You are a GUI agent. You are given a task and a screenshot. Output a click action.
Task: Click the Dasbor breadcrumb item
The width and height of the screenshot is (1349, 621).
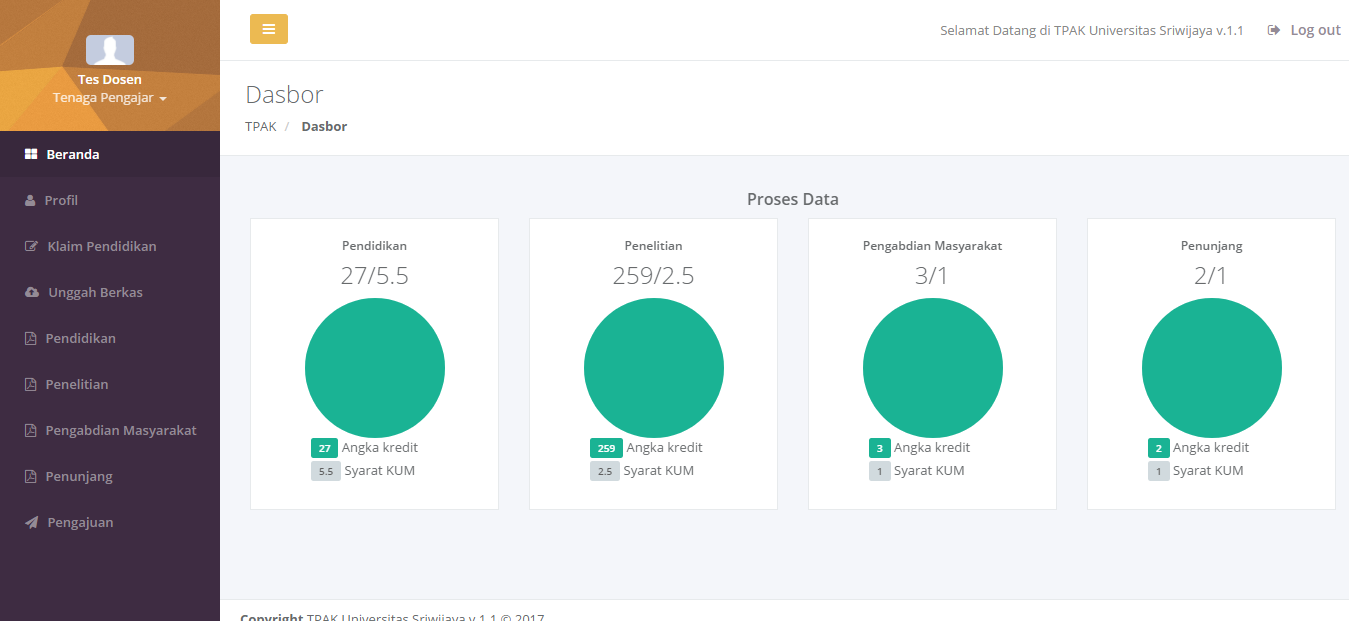point(324,127)
